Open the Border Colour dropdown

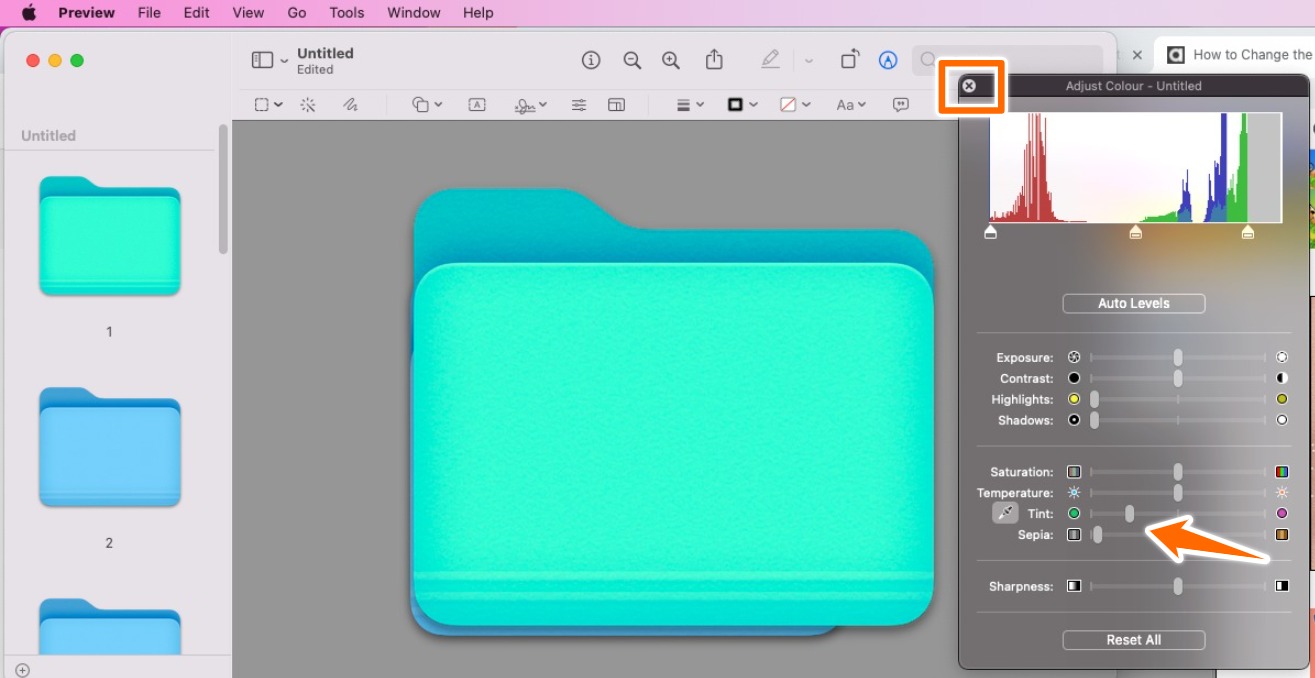click(x=742, y=104)
